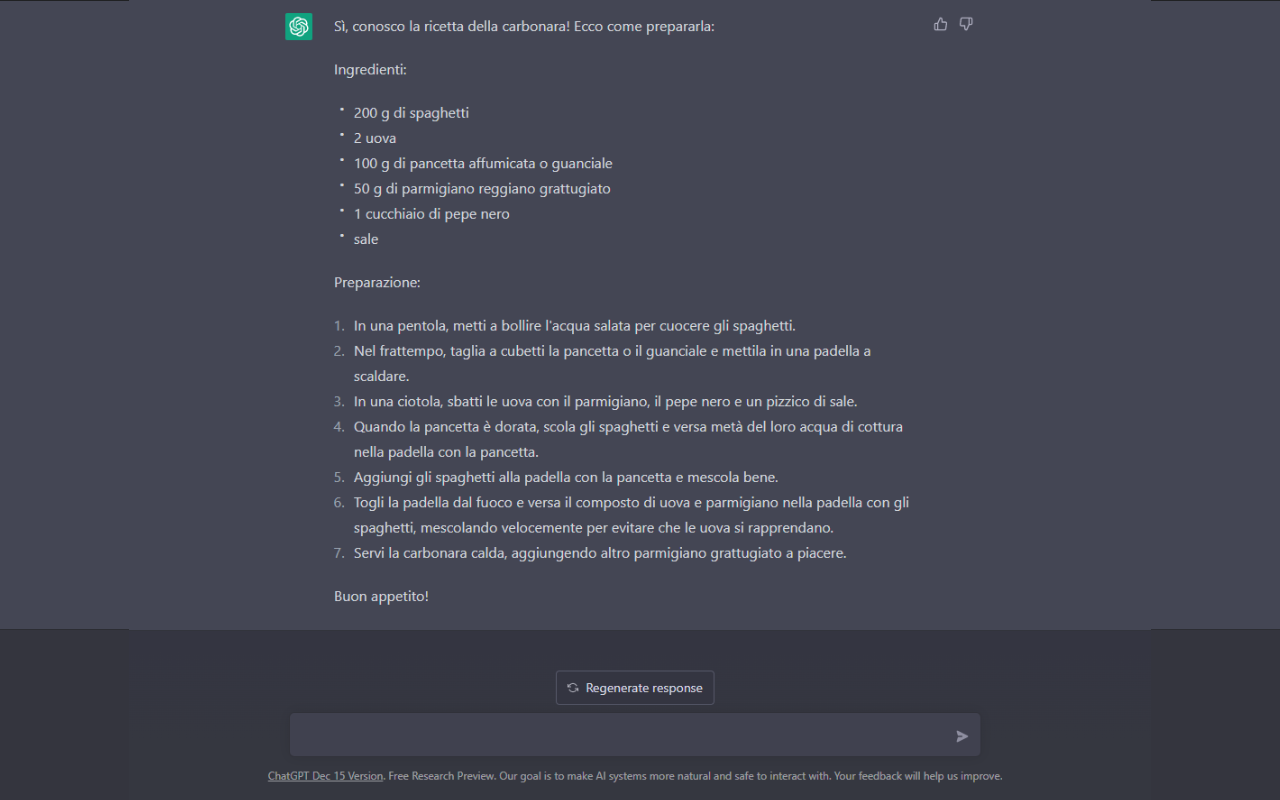Click the '1 cucchiaio di pepe nero' line
This screenshot has height=800, width=1280.
[432, 214]
